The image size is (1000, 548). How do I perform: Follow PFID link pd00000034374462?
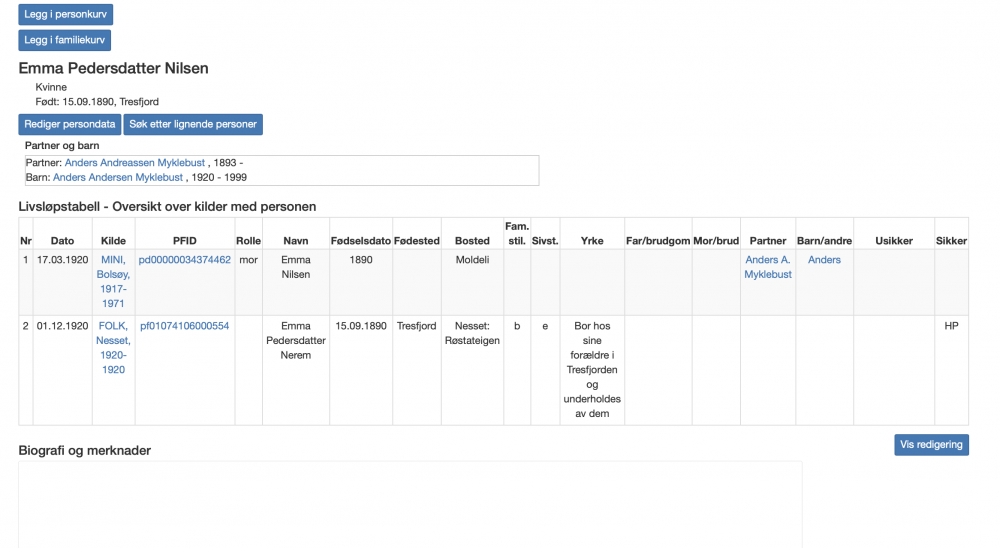(185, 260)
